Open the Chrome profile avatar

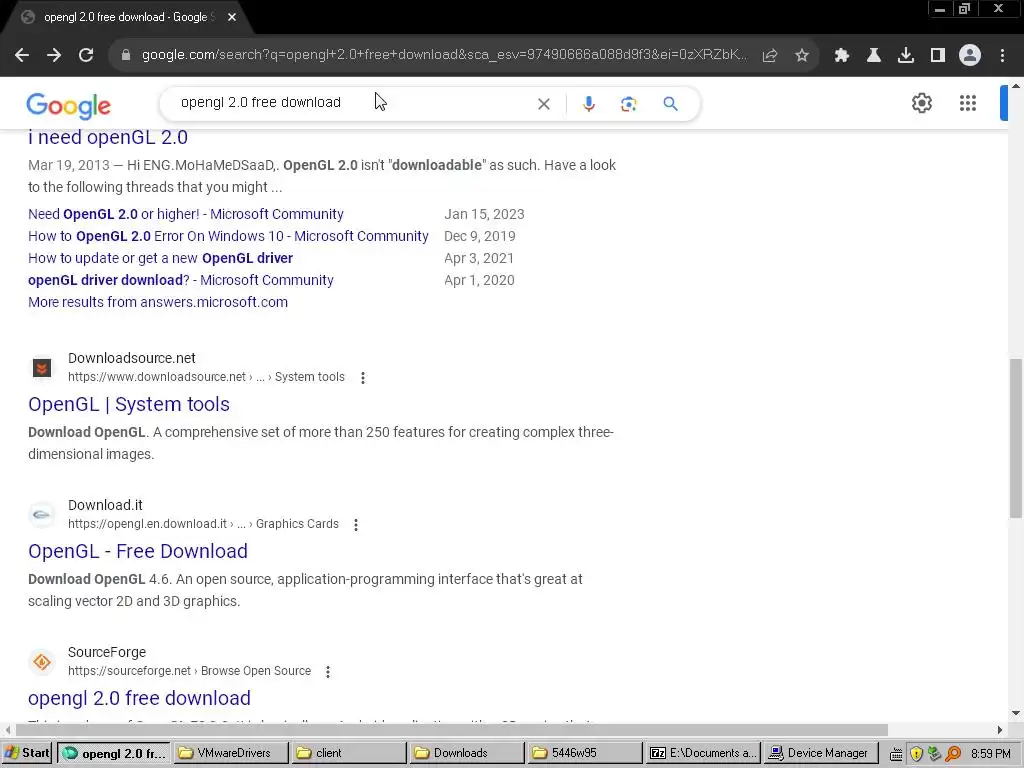(970, 56)
